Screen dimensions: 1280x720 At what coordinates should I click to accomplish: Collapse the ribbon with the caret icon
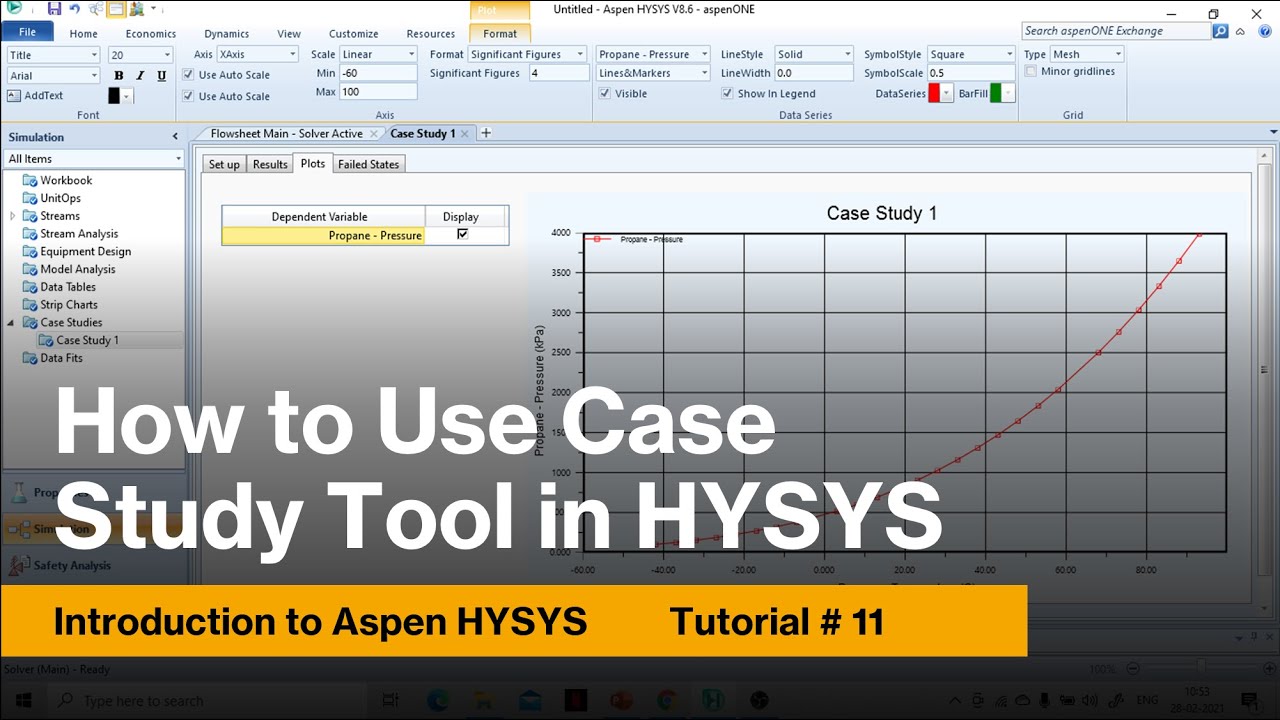coord(1240,31)
